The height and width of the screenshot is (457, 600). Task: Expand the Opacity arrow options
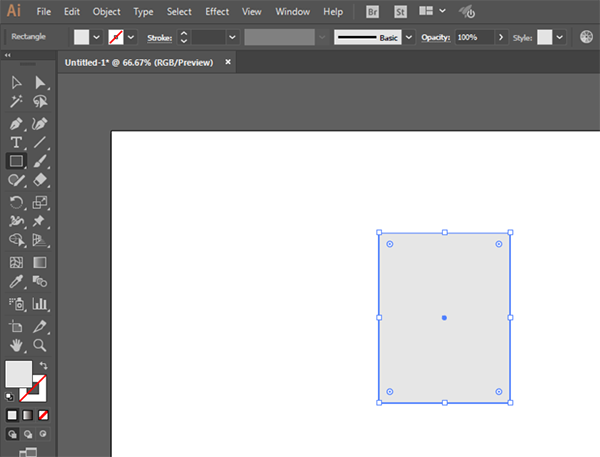[x=501, y=37]
